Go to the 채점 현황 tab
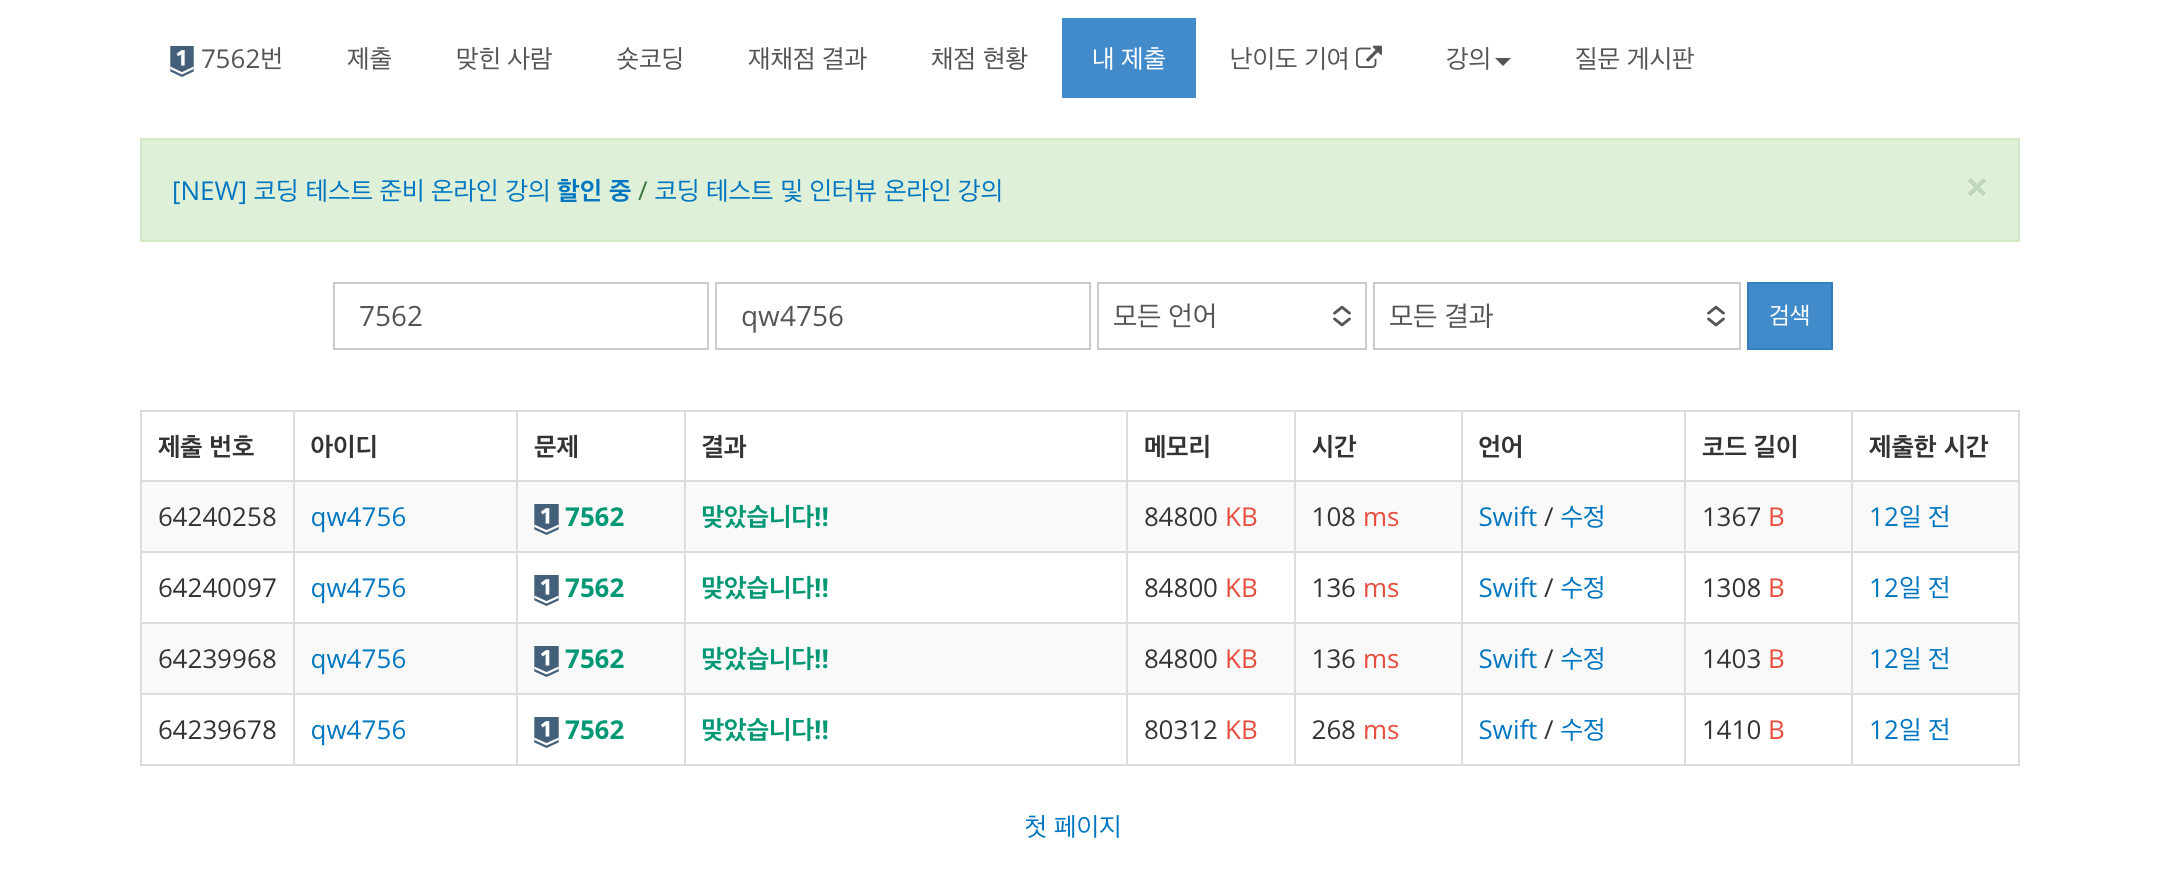 (979, 58)
